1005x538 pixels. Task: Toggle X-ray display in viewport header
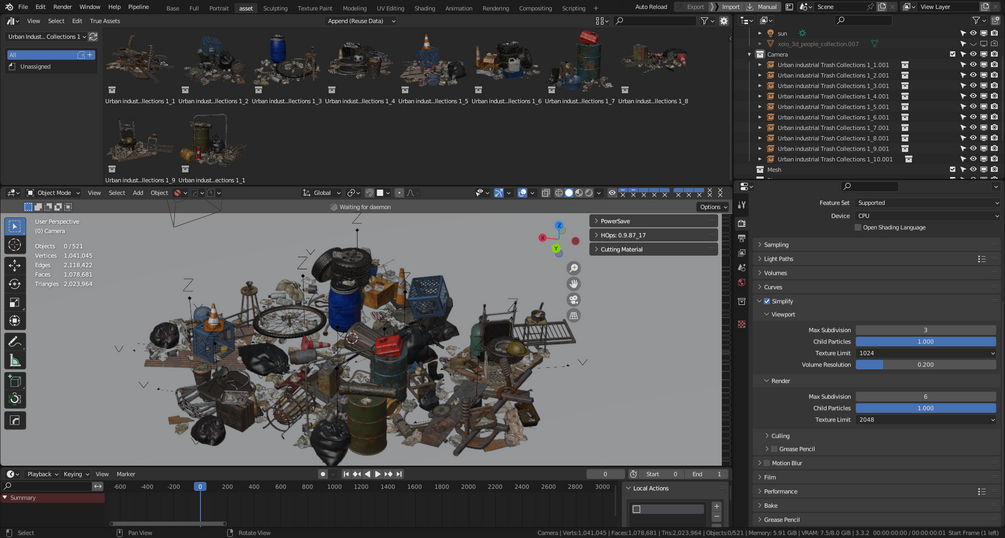[545, 192]
